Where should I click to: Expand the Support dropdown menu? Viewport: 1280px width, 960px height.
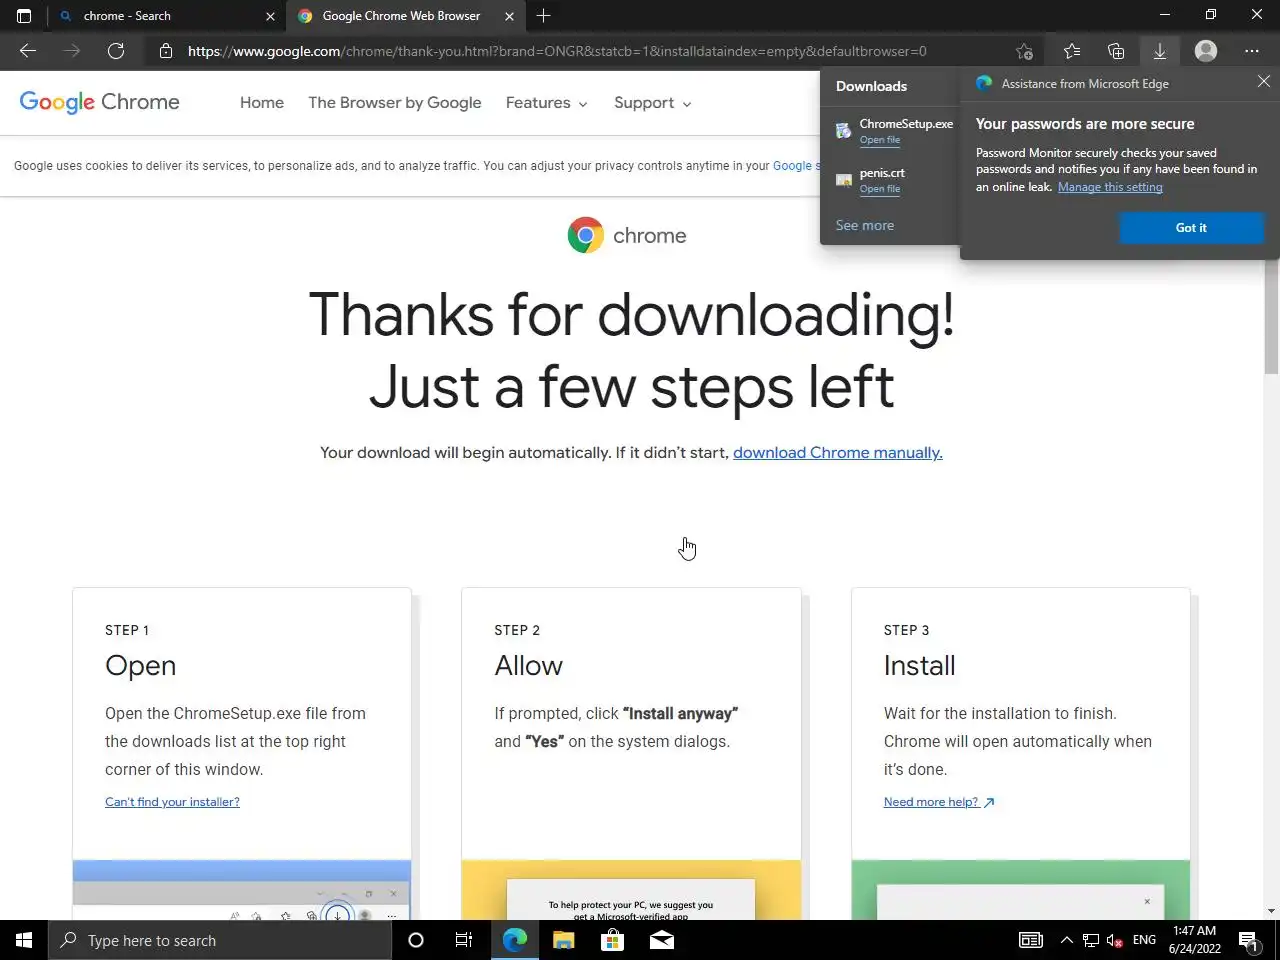point(652,103)
